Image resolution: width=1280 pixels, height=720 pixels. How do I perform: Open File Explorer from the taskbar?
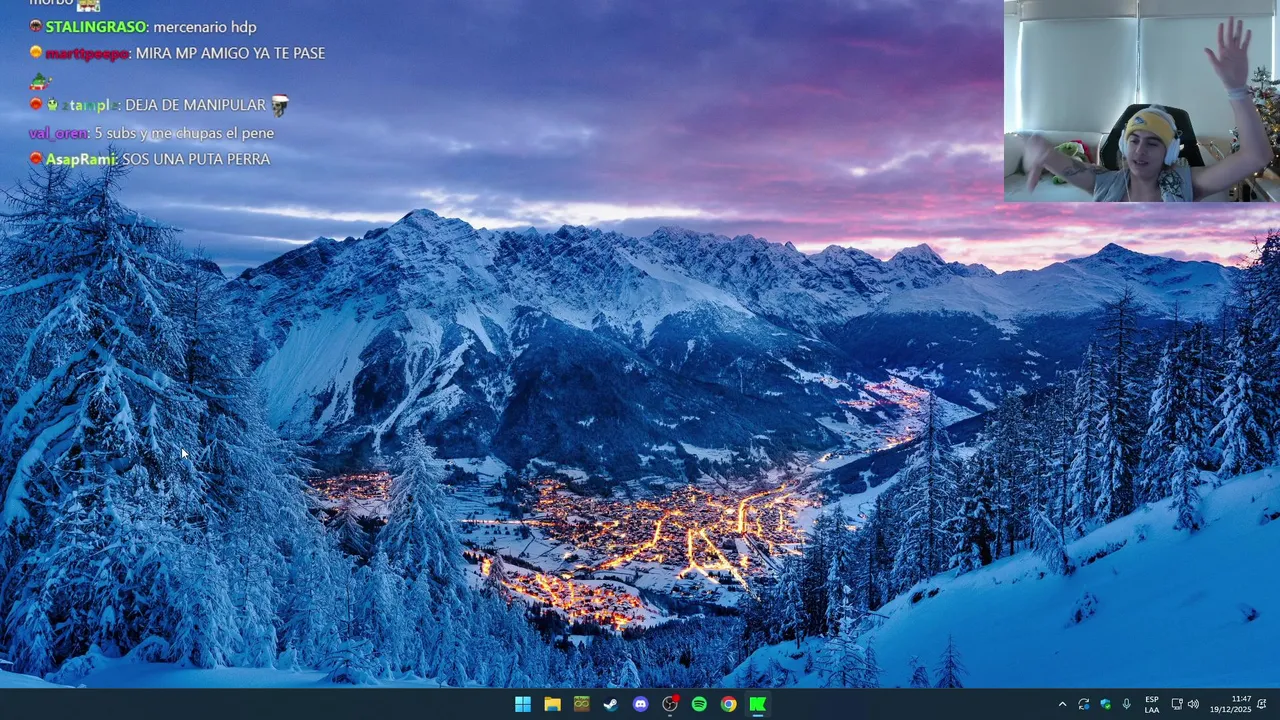pos(552,704)
